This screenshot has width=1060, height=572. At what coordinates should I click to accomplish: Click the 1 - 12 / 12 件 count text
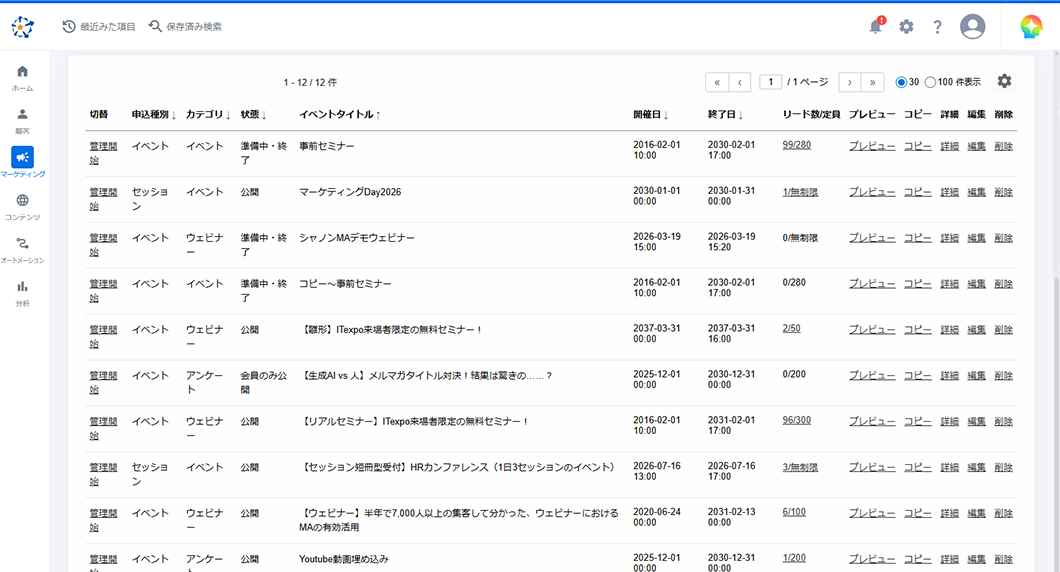click(310, 82)
